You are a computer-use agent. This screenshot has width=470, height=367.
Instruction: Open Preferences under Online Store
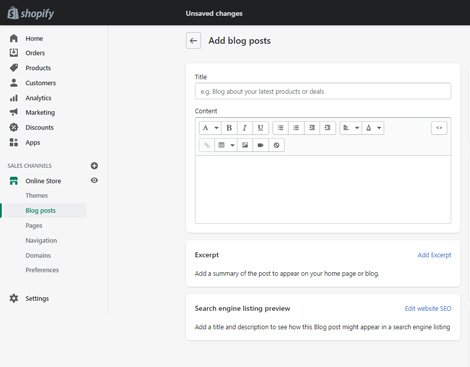42,270
